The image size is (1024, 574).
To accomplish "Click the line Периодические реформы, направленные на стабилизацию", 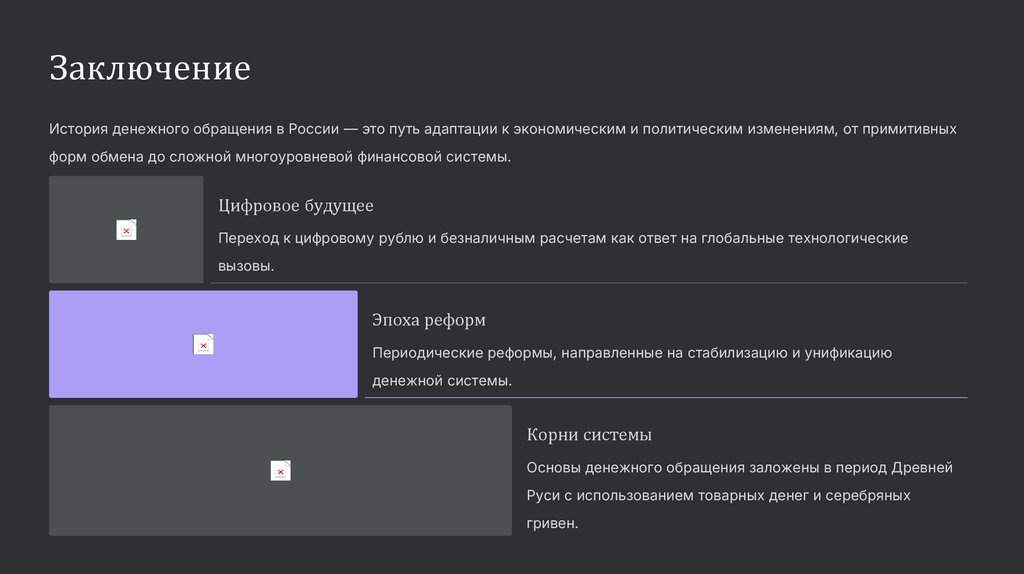I will [x=631, y=353].
